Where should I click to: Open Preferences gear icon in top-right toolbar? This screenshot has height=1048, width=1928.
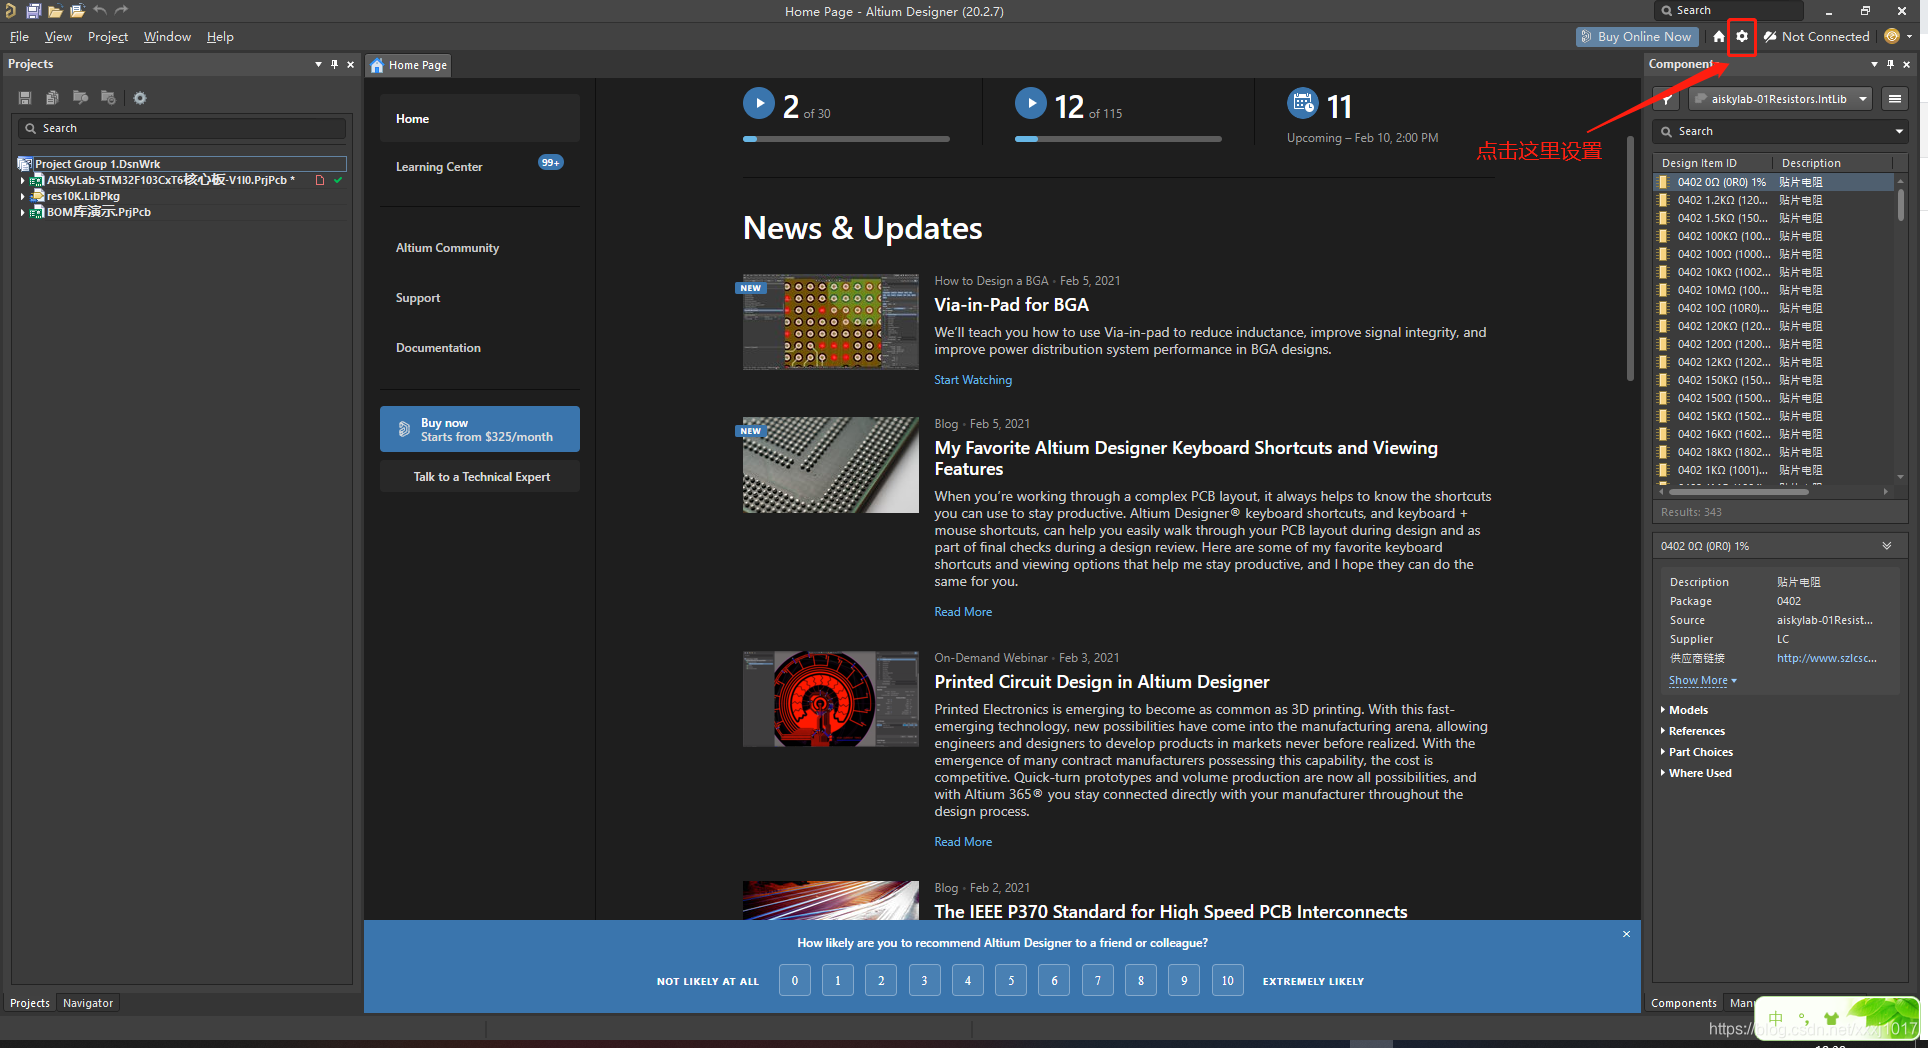pos(1742,37)
